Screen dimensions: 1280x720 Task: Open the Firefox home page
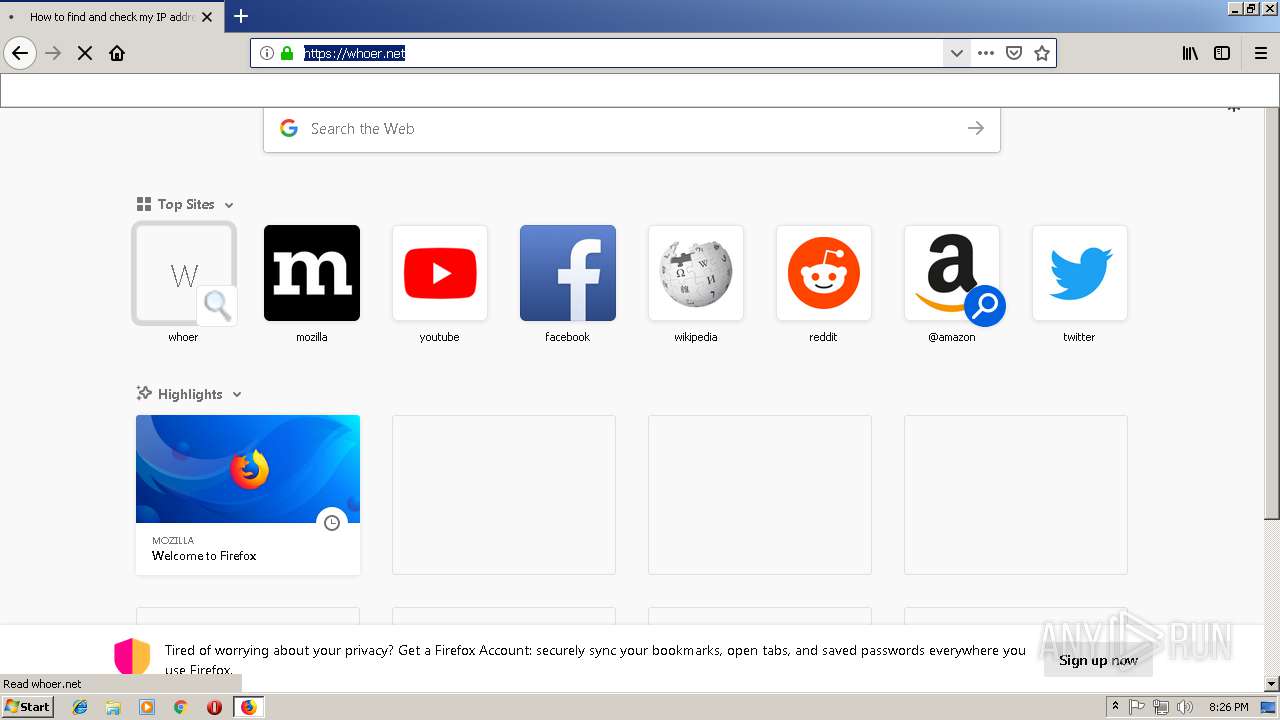[x=117, y=53]
